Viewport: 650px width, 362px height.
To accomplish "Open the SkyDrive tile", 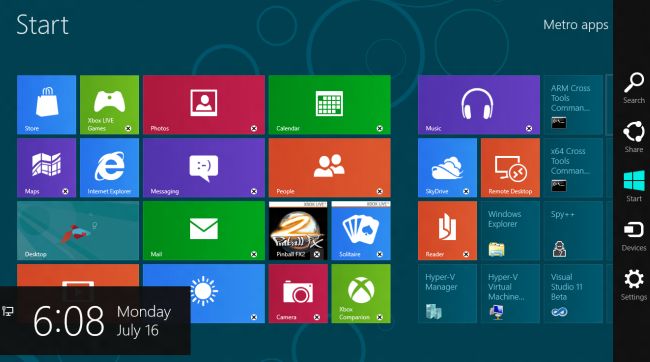I will (447, 168).
